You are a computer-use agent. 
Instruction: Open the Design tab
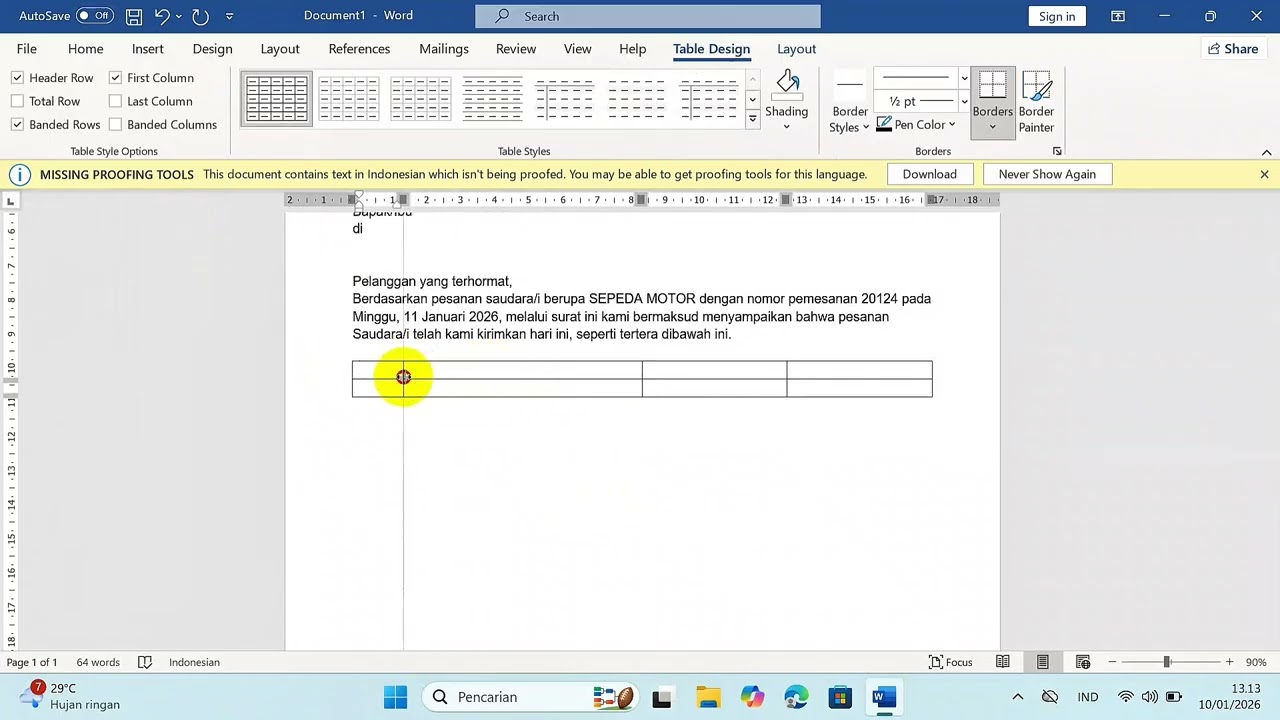pyautogui.click(x=212, y=49)
